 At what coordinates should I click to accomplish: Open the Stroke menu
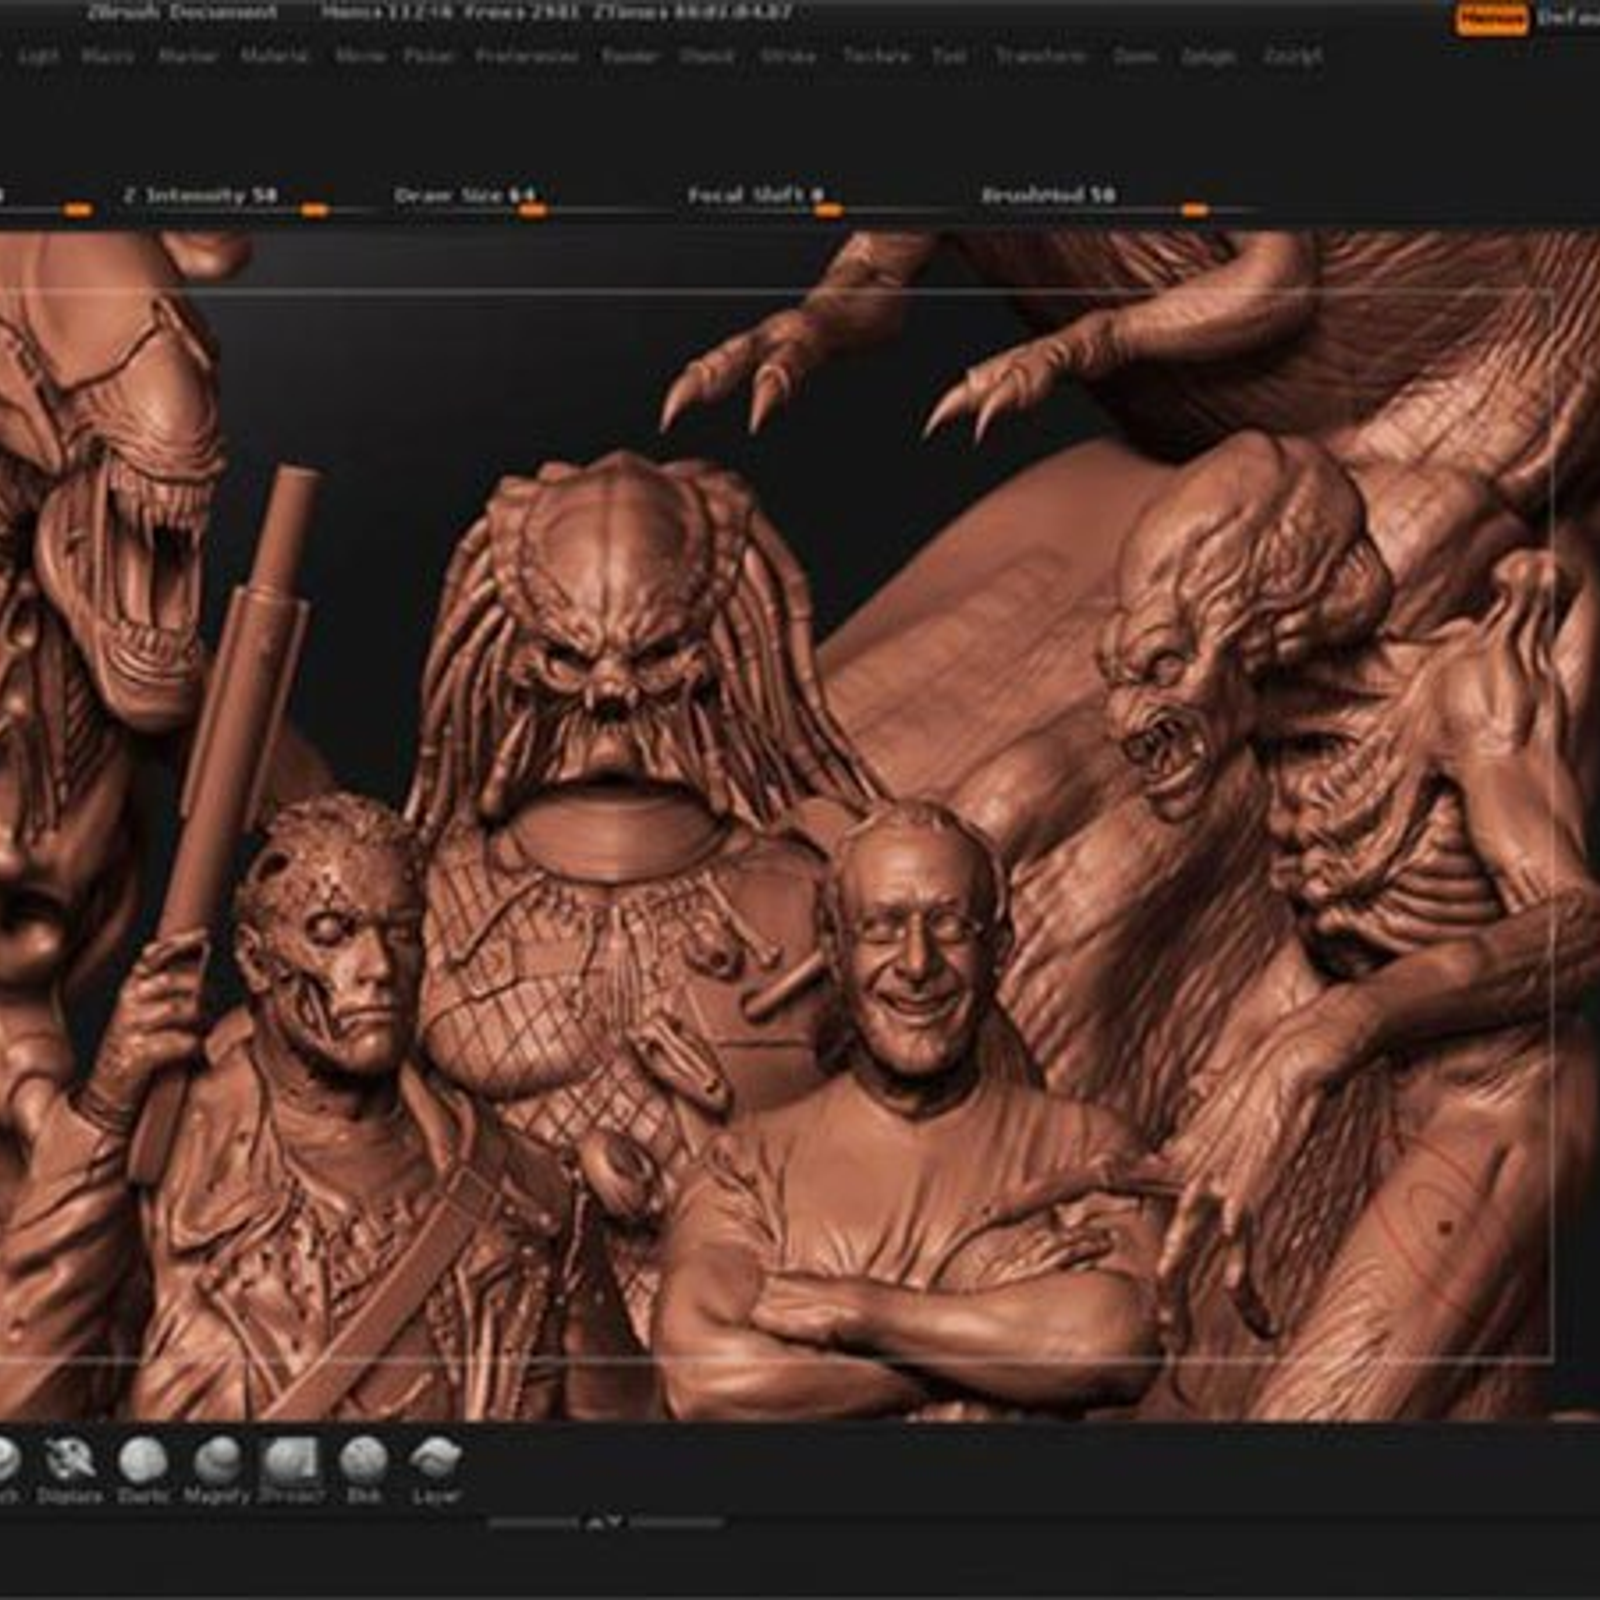tap(788, 56)
